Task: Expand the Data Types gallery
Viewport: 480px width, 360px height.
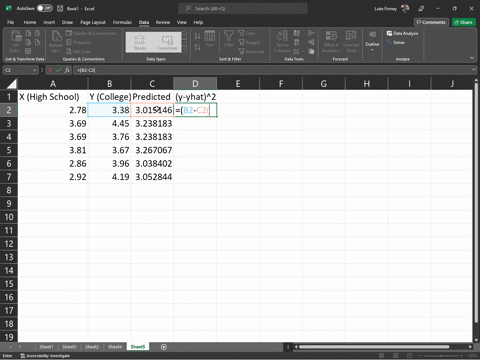Action: (x=184, y=49)
